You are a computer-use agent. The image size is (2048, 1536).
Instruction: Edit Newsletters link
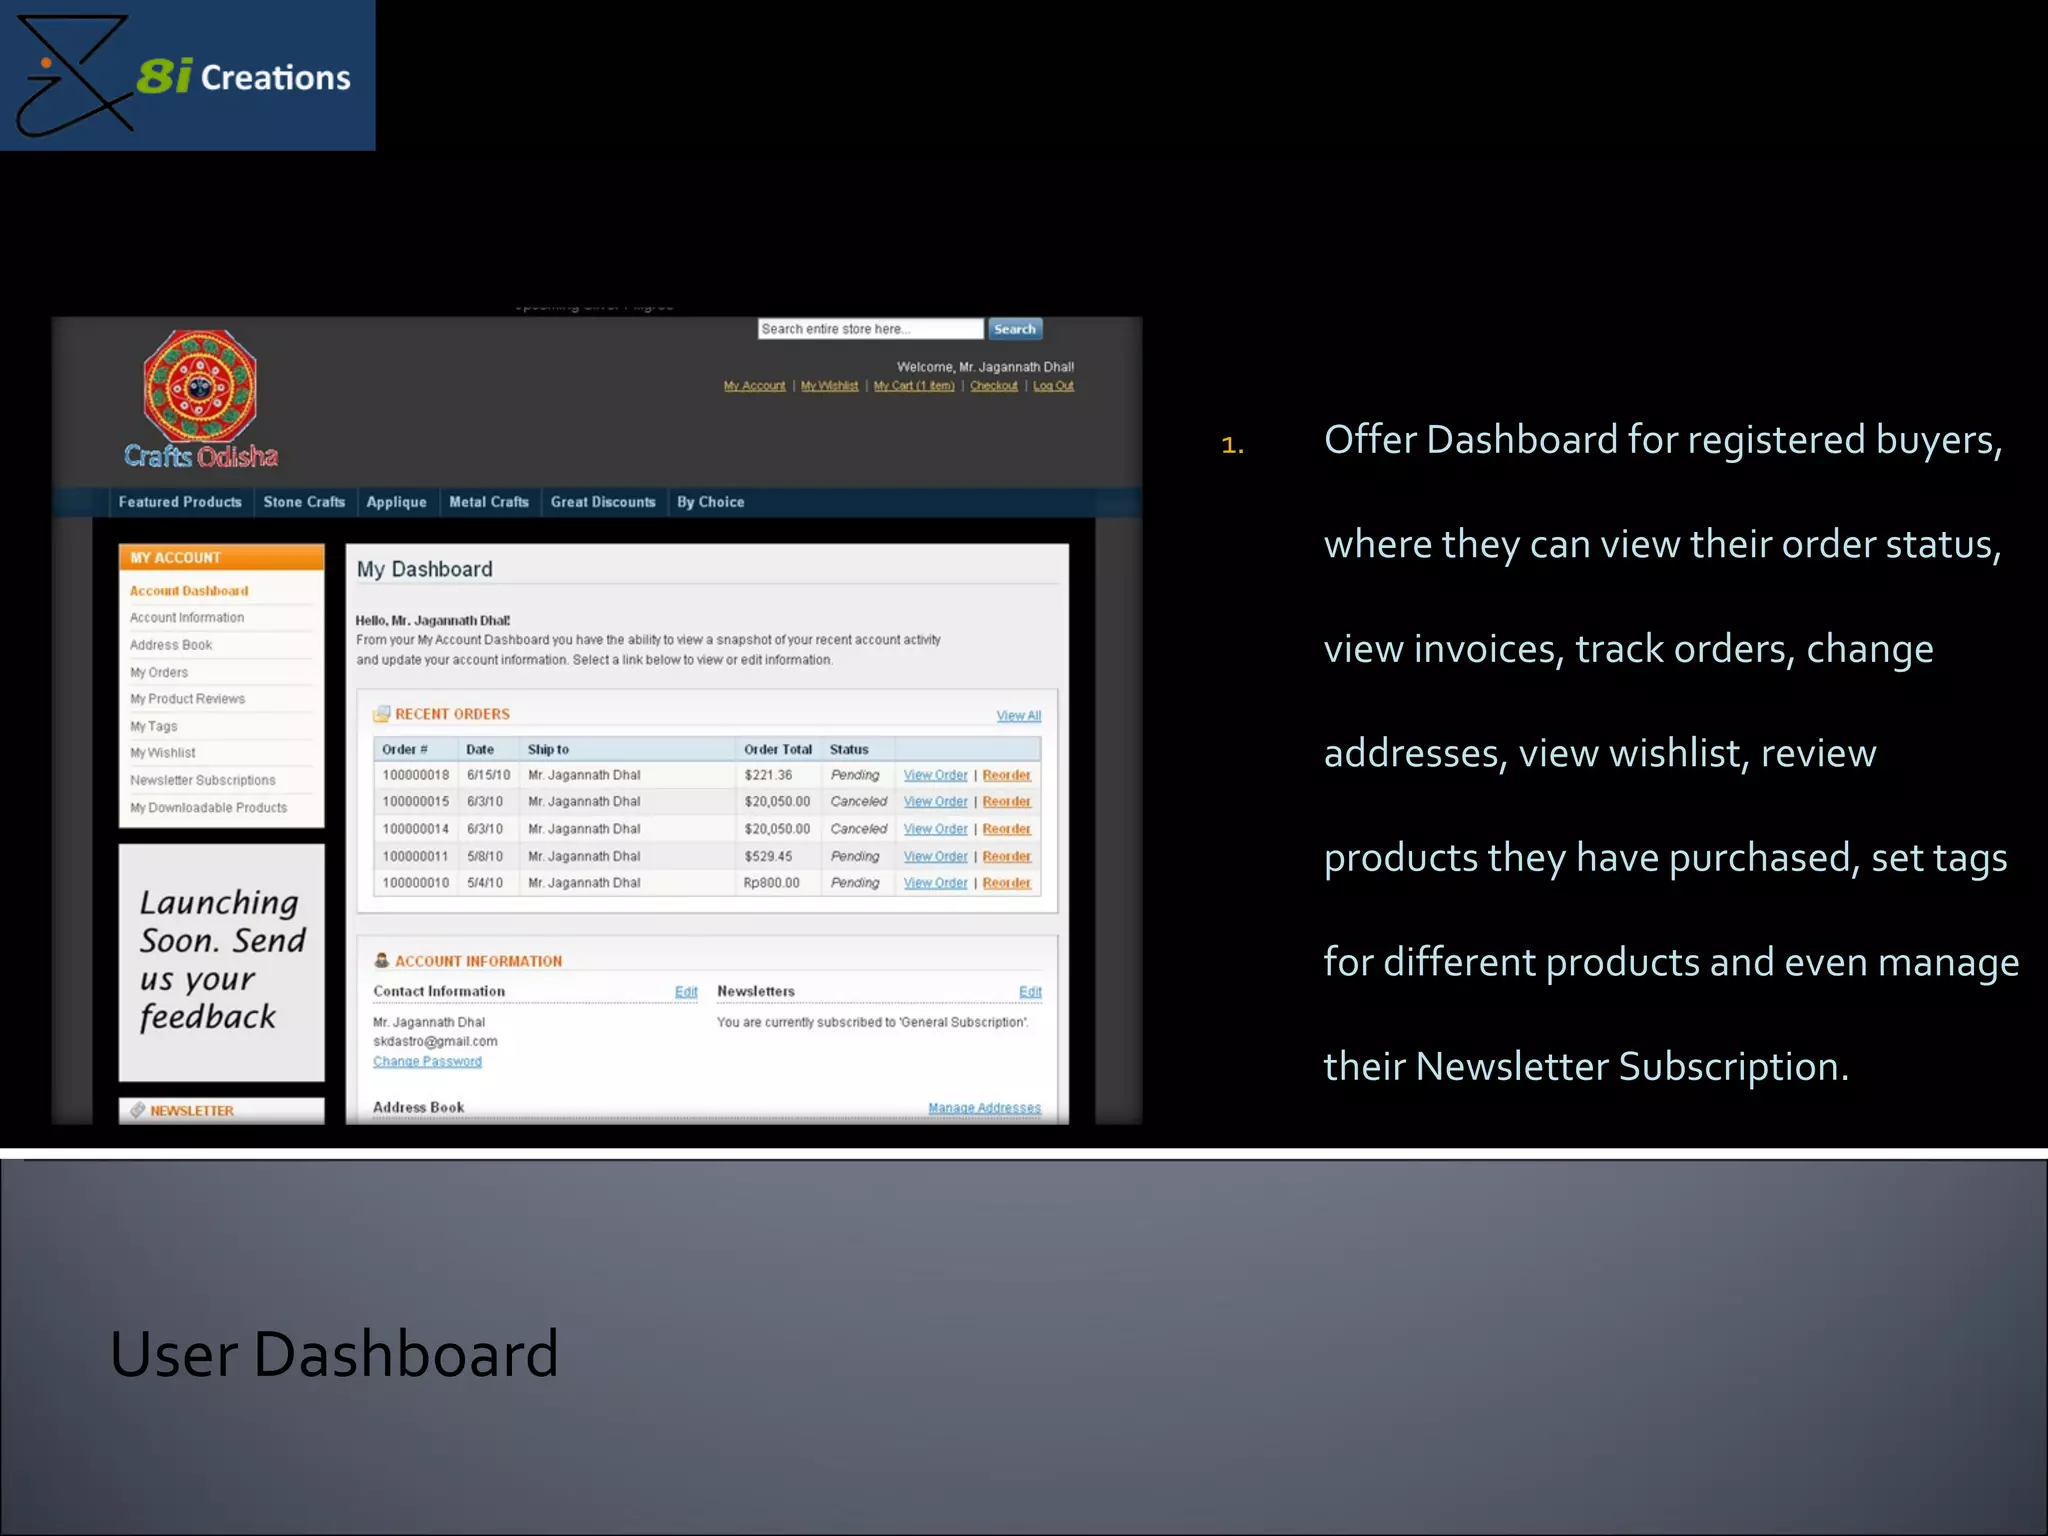point(1030,992)
